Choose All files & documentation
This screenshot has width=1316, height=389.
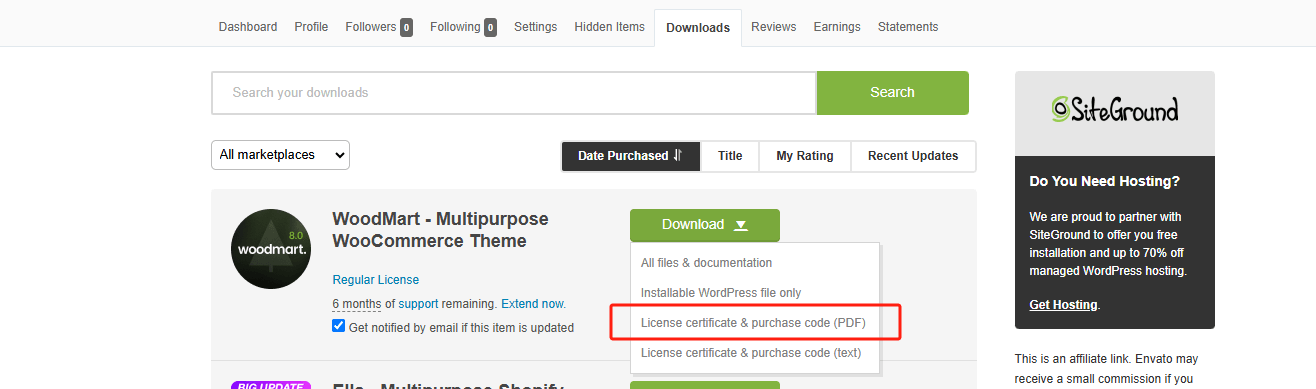[706, 263]
